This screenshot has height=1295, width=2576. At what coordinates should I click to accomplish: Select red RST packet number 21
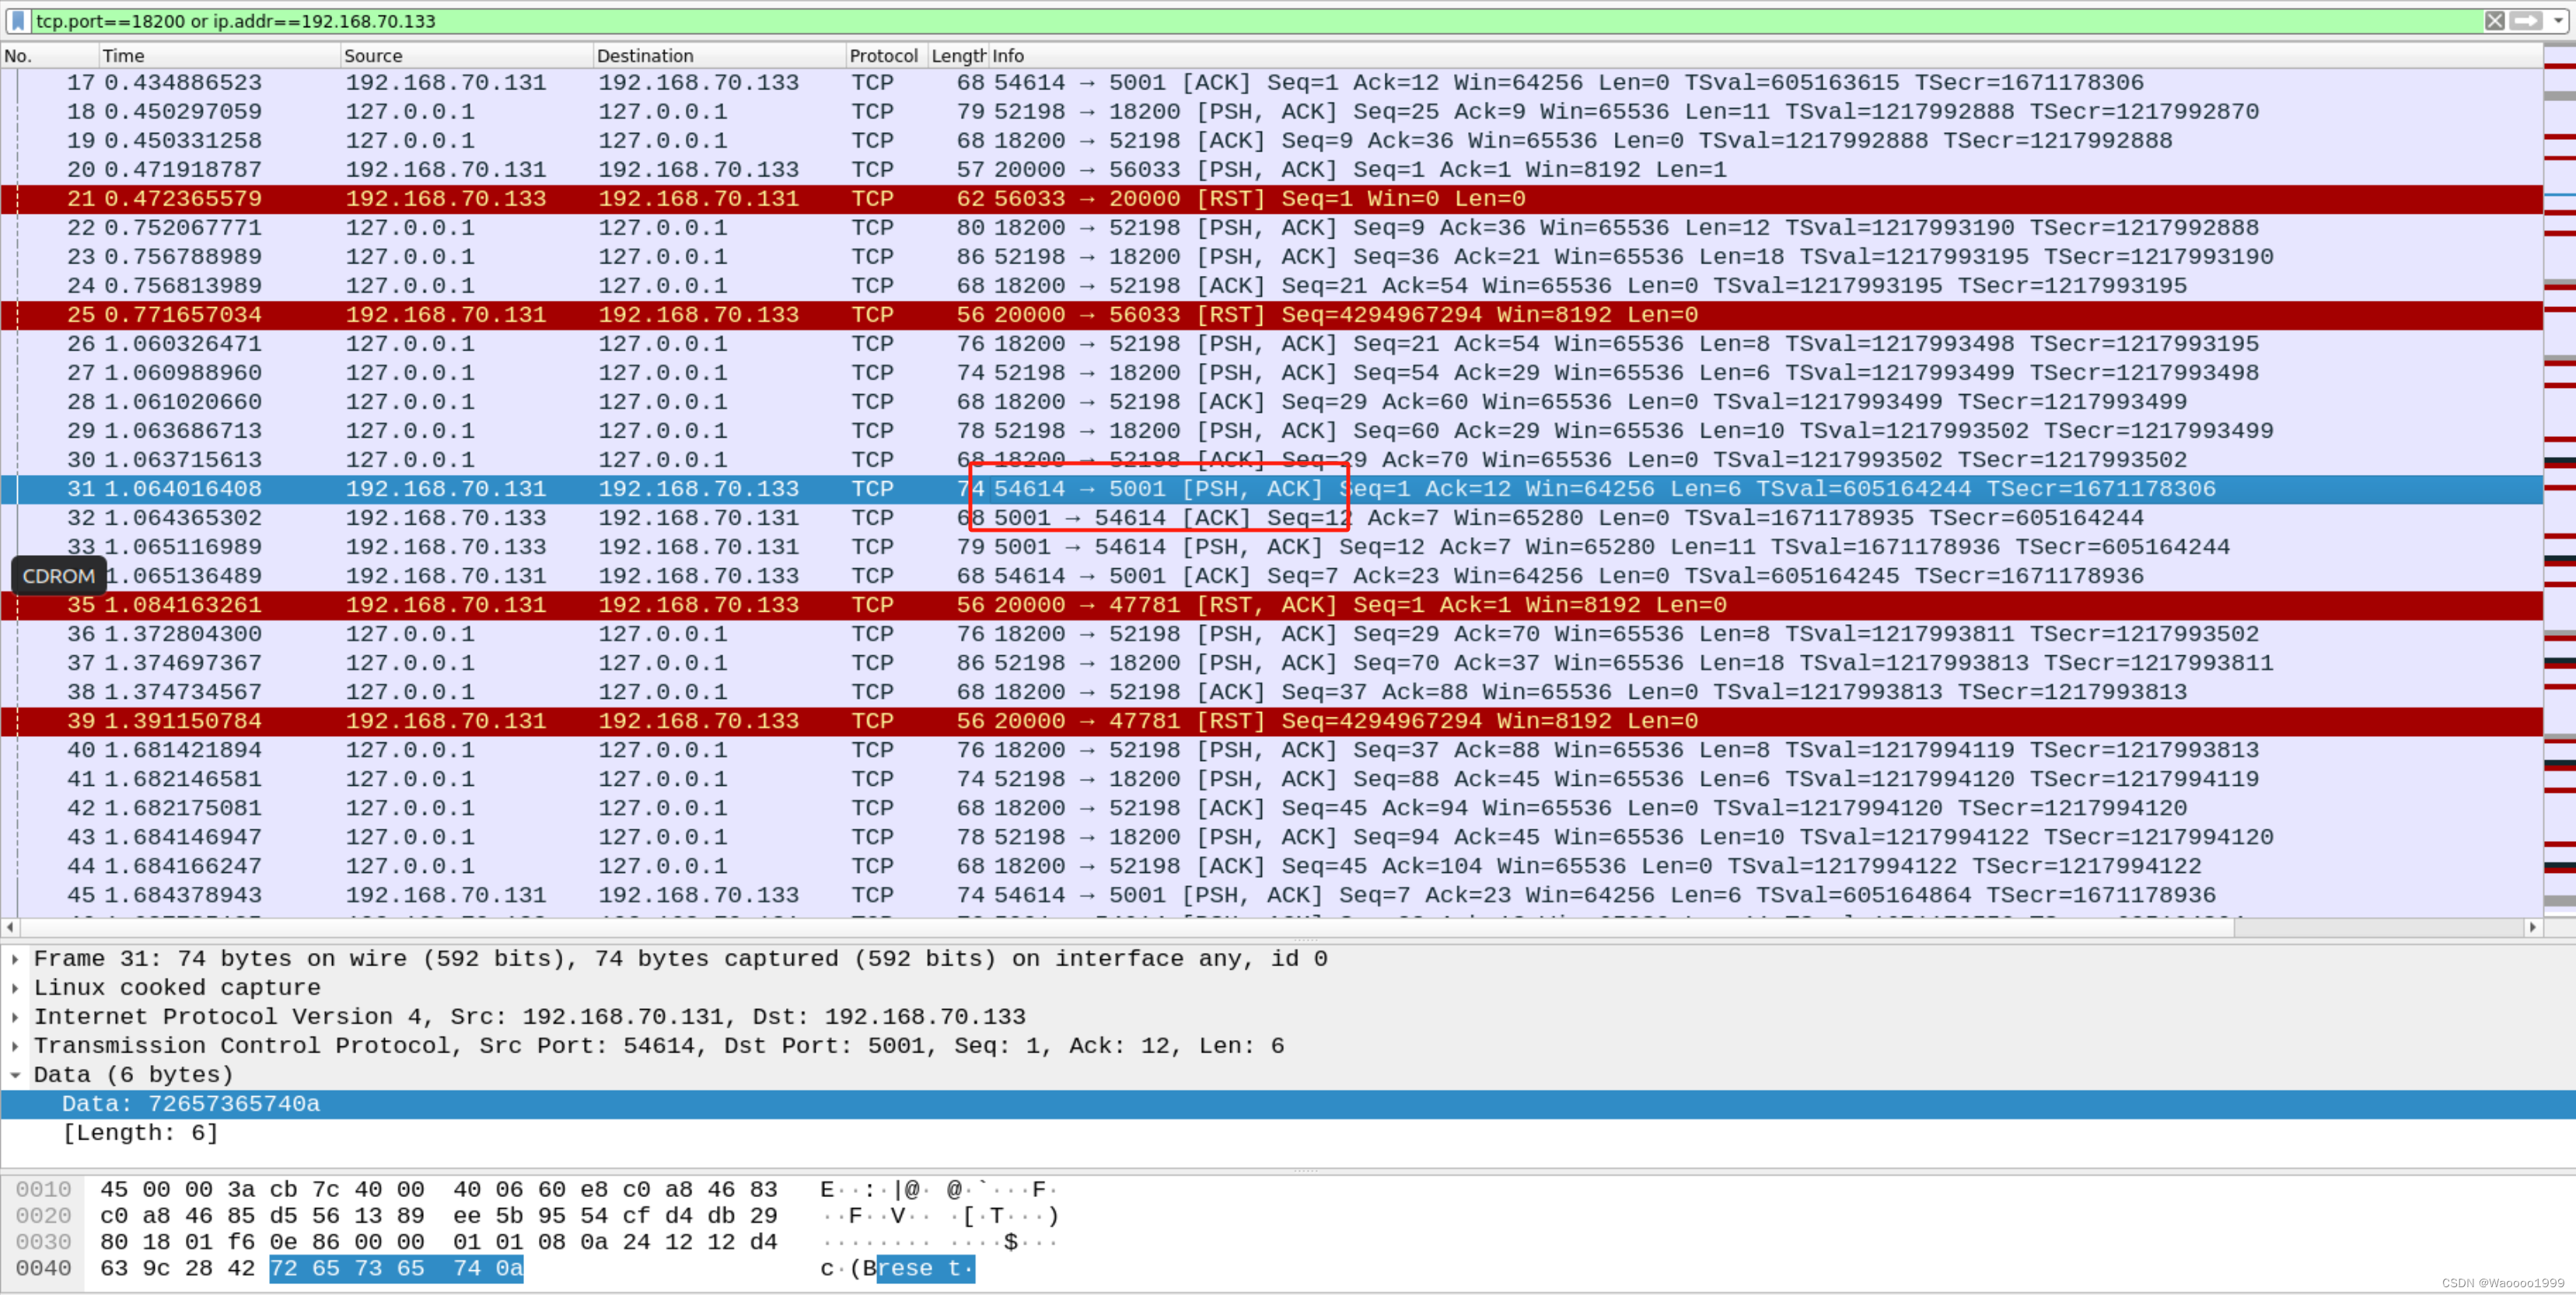coord(1271,199)
